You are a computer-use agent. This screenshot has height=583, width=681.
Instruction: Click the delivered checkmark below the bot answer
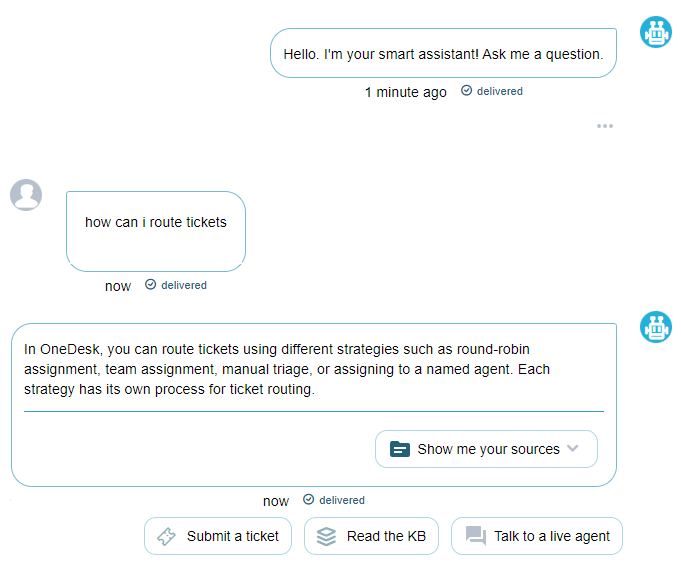pos(308,500)
